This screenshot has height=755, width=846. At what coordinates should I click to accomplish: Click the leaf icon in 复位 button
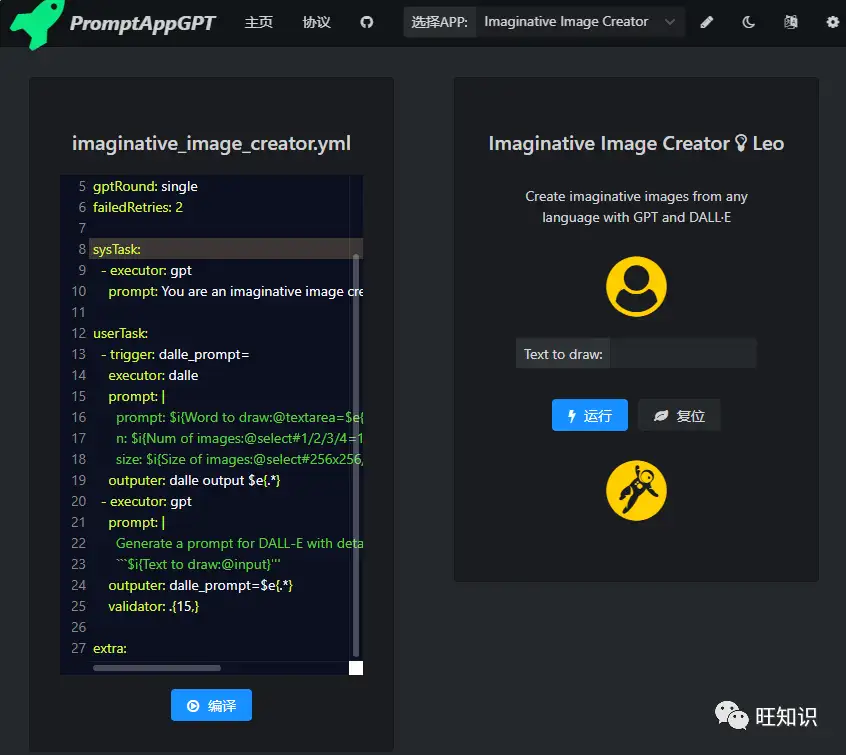point(661,416)
